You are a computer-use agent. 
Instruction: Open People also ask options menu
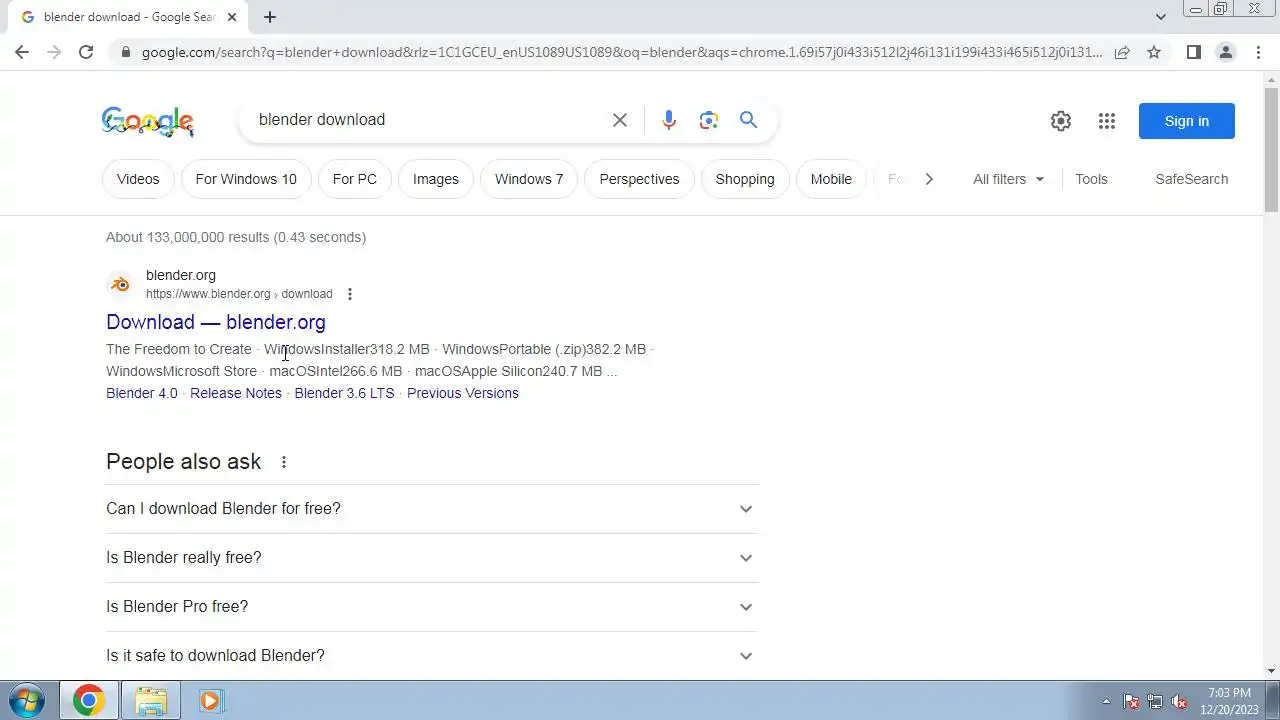[284, 462]
